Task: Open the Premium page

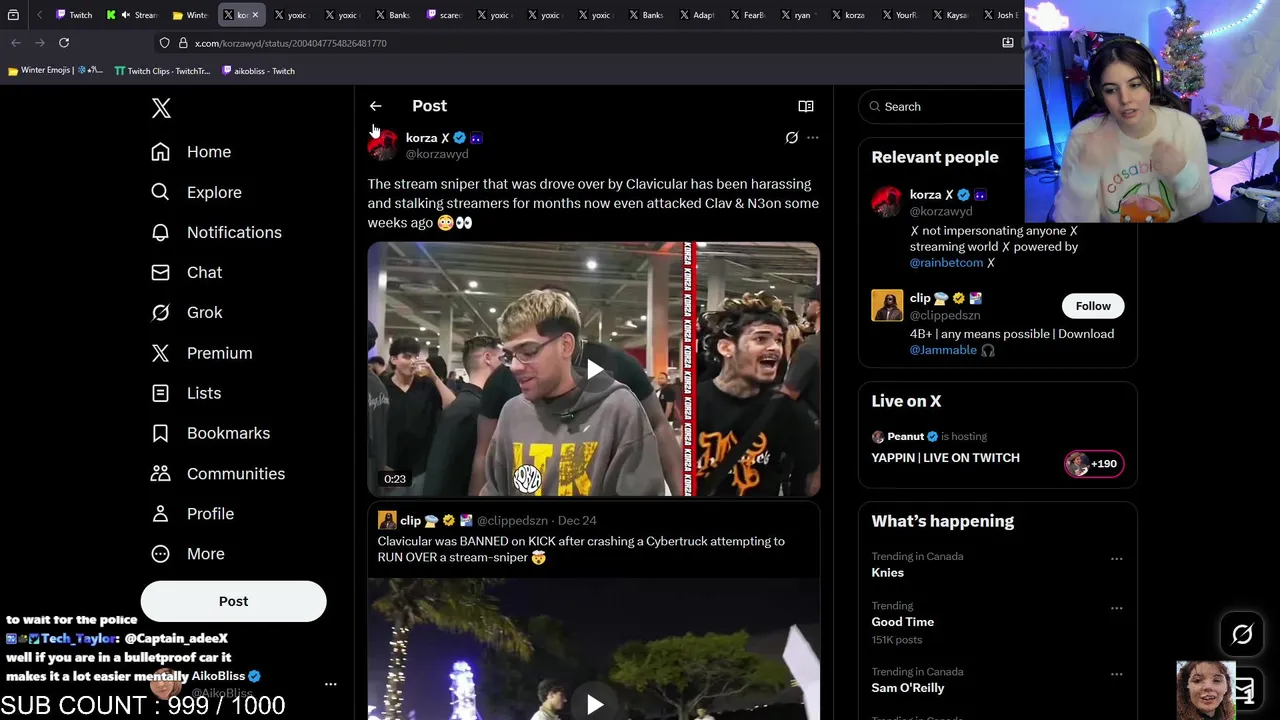Action: pyautogui.click(x=202, y=353)
